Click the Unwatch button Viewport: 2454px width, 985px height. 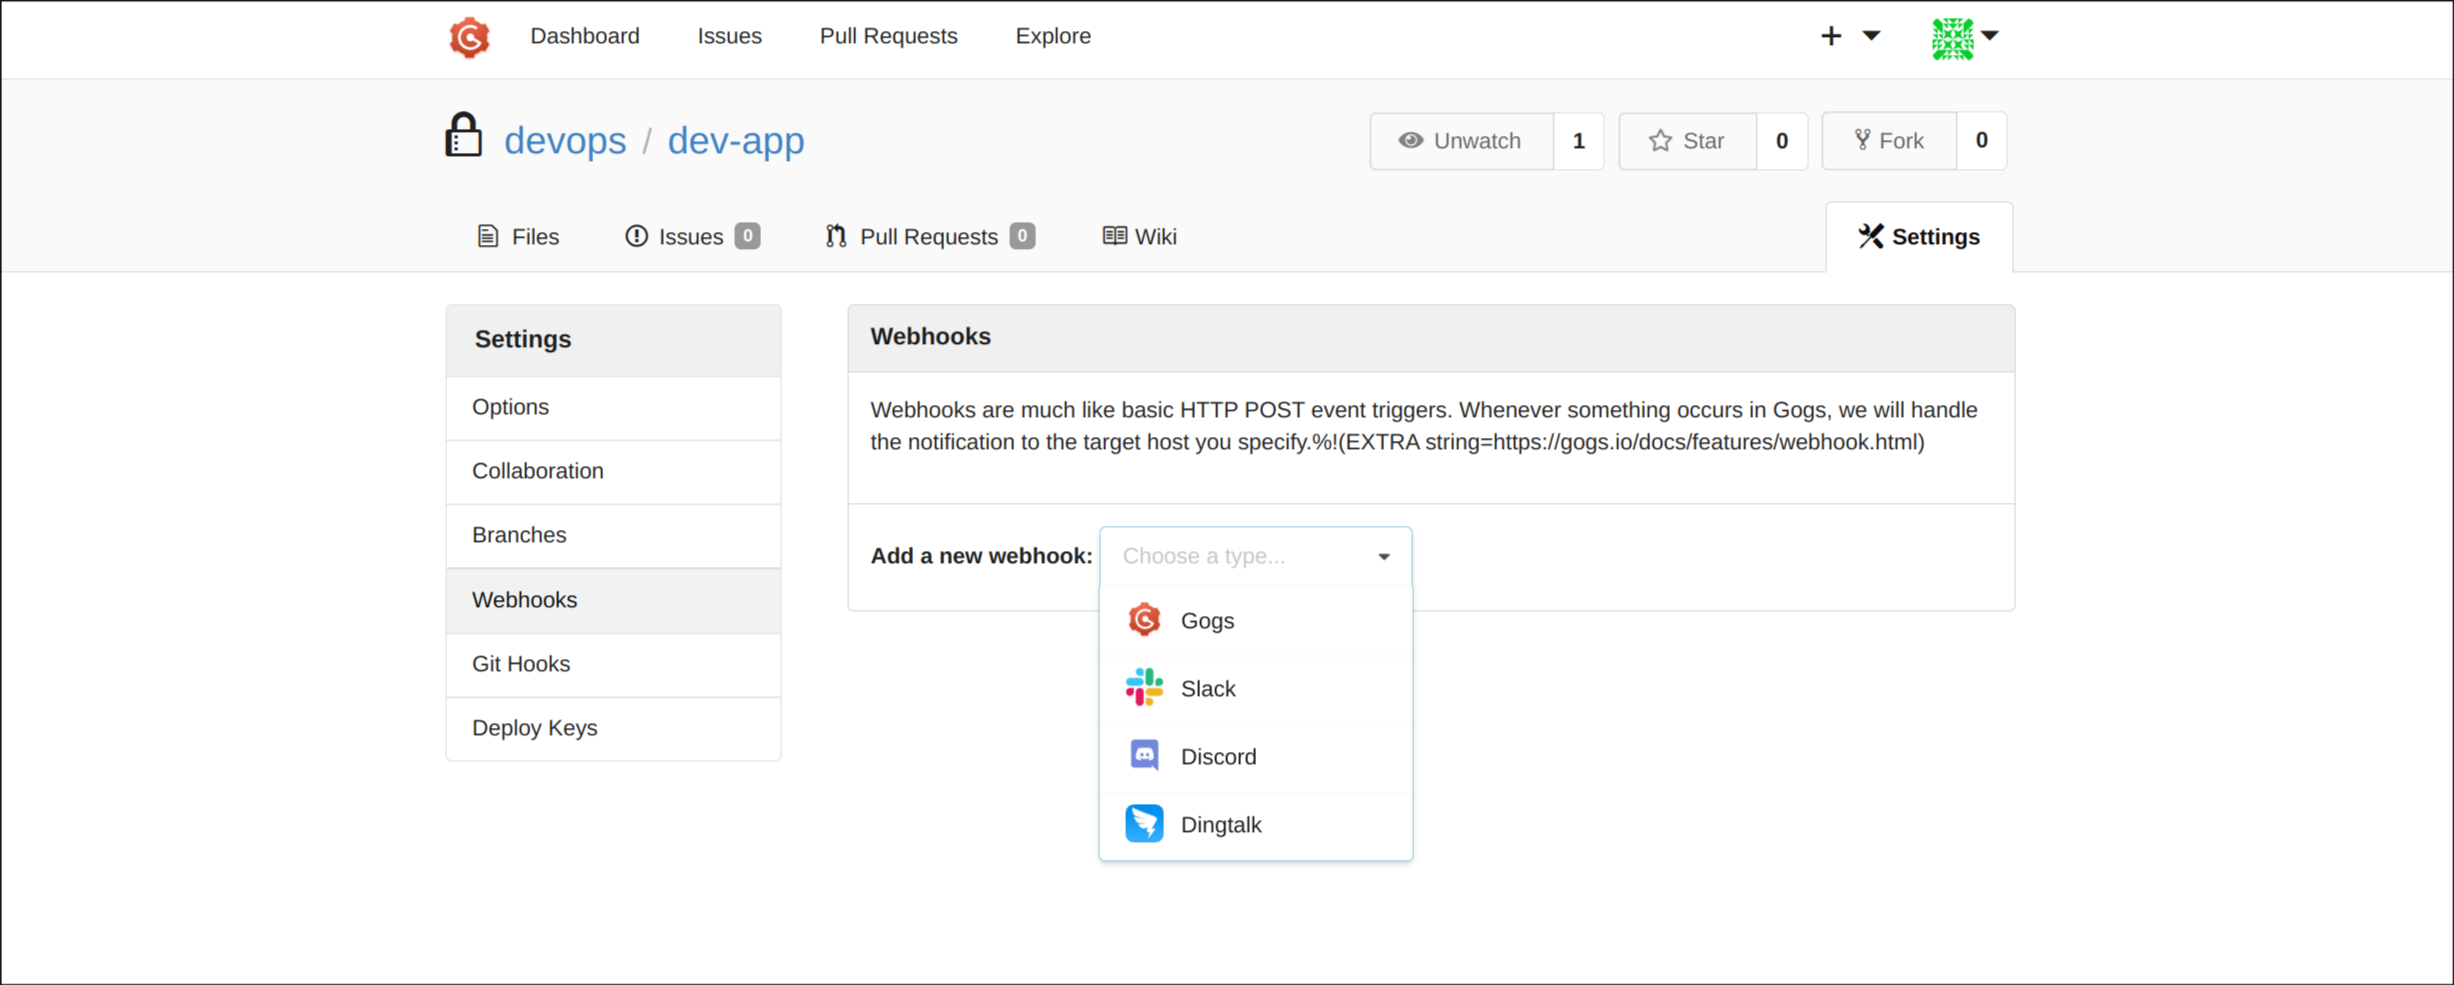click(1461, 141)
